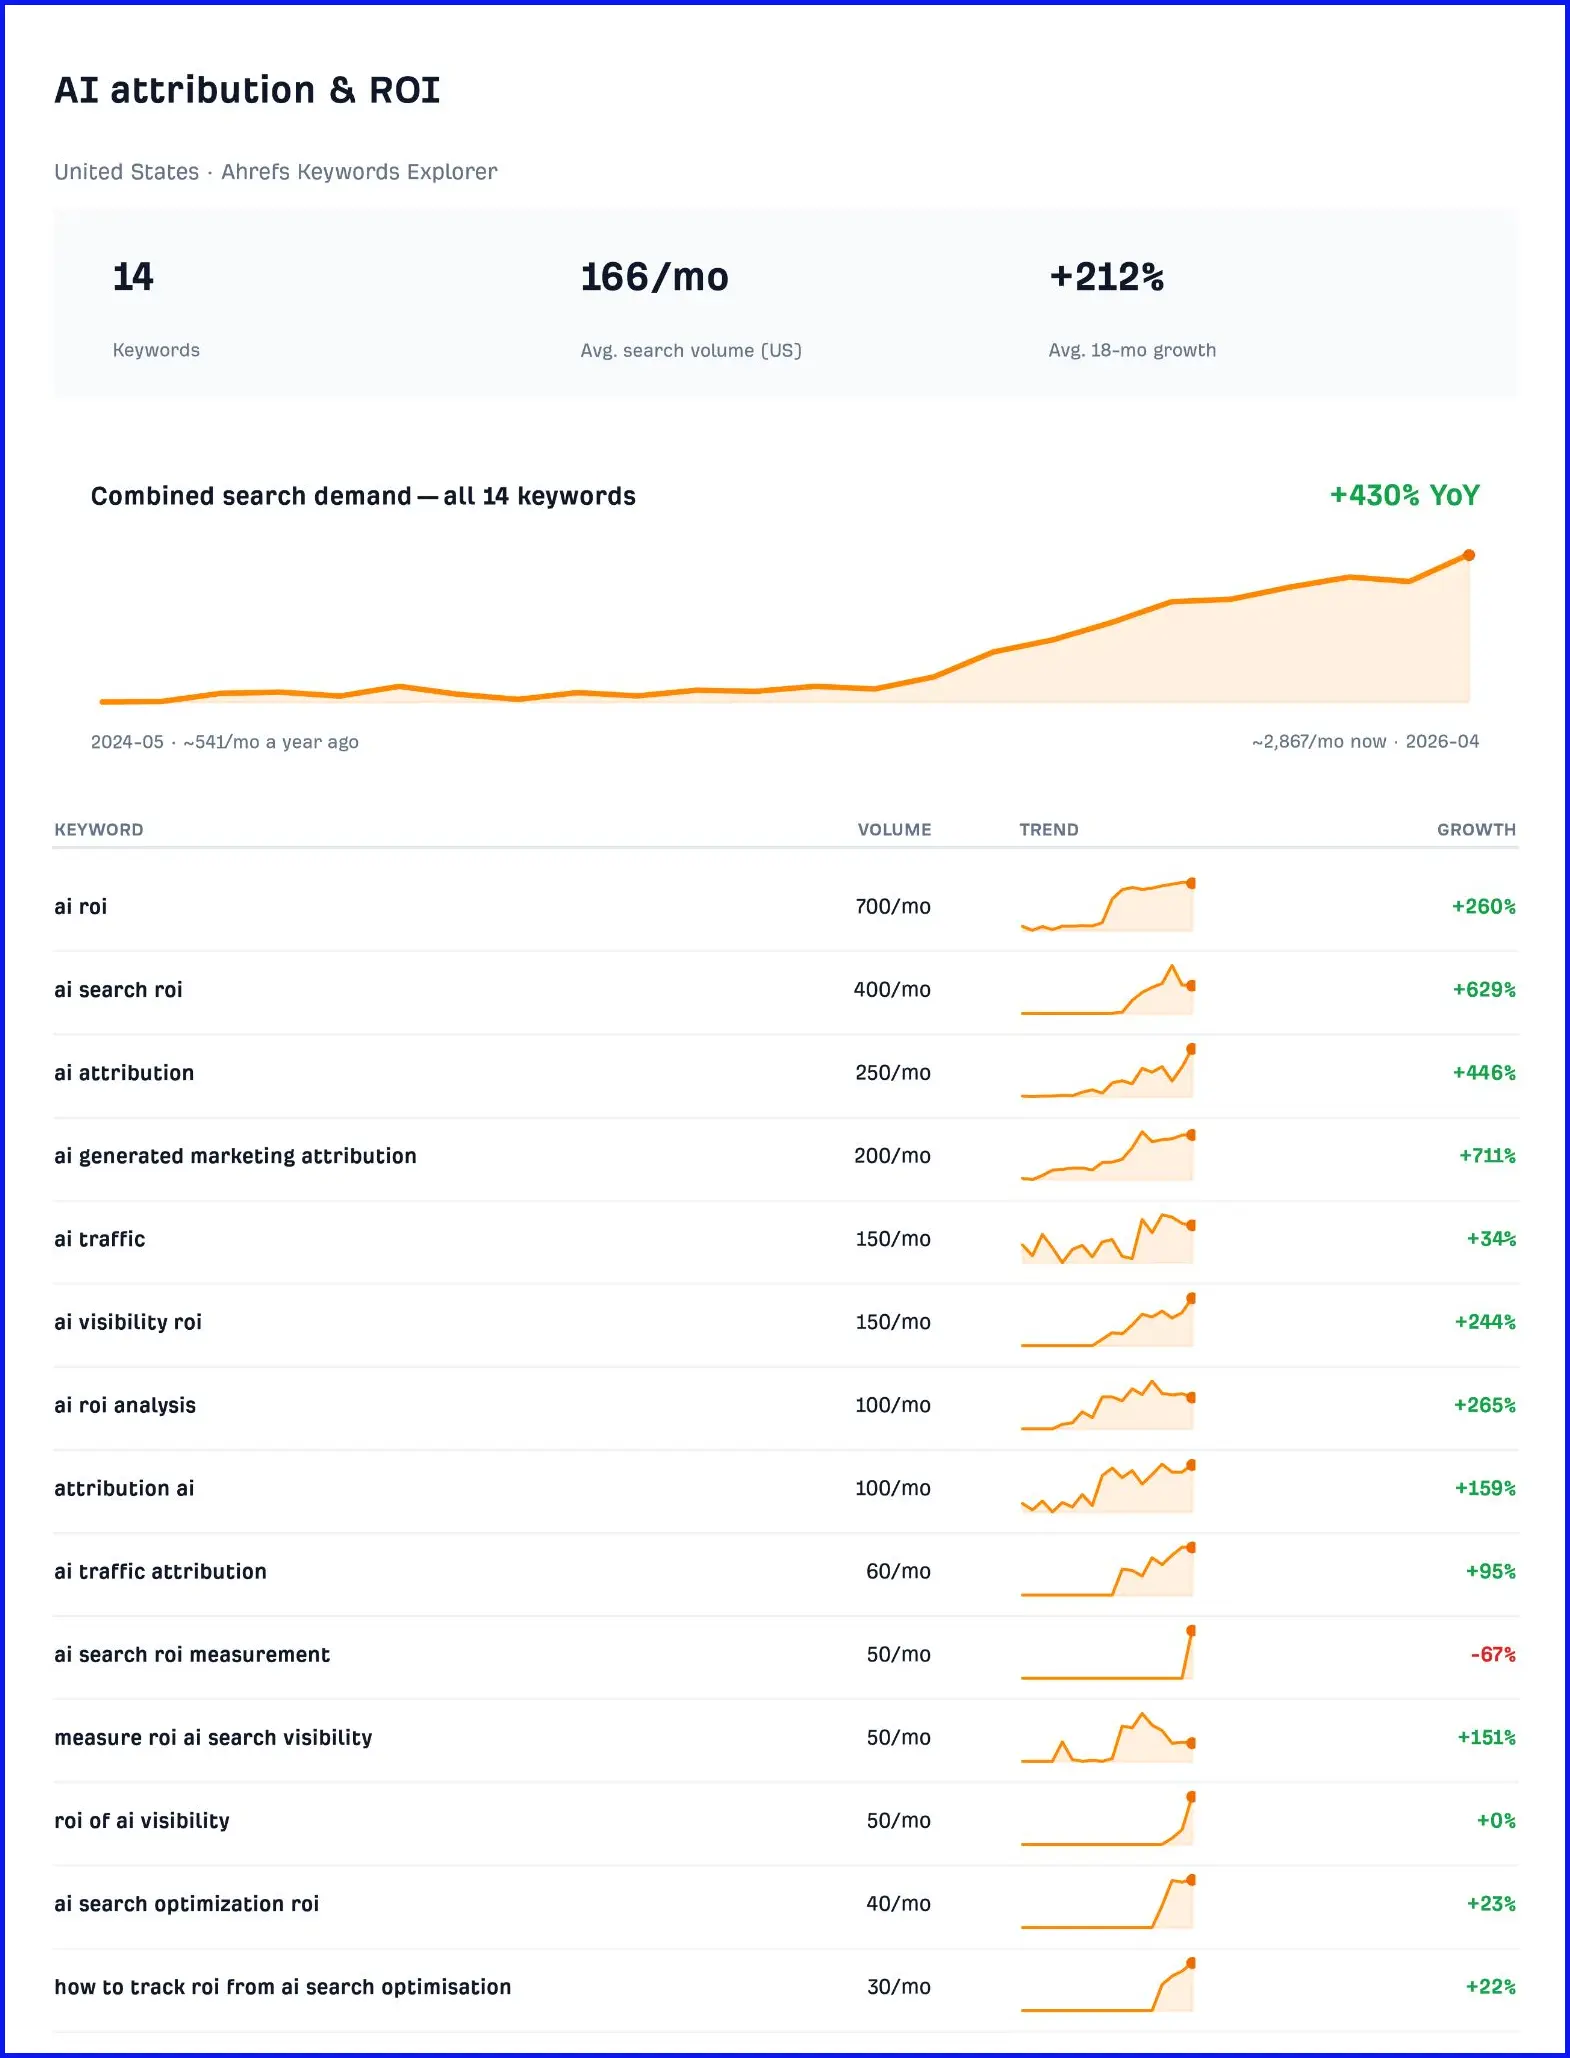The height and width of the screenshot is (2058, 1570).
Task: Click the 'ai traffic attribution' sparkline endpoint
Action: click(1190, 1547)
